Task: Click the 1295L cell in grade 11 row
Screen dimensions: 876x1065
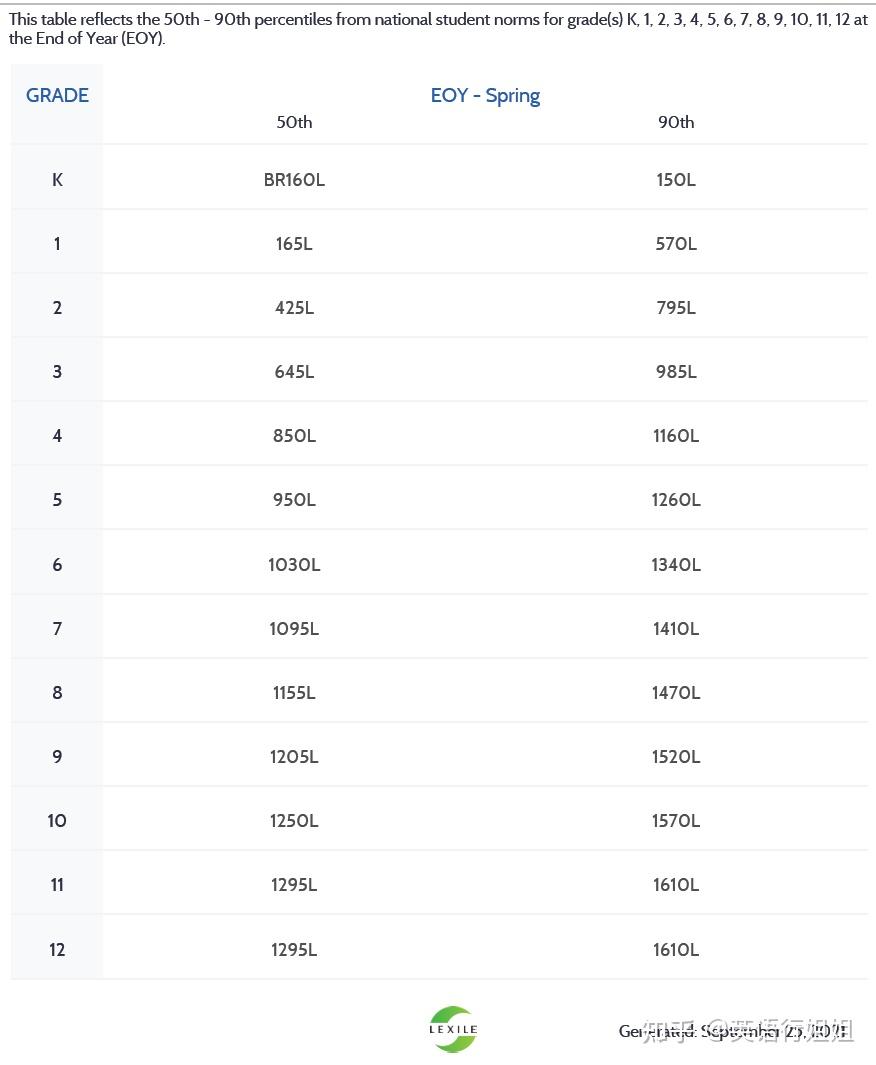Action: click(x=294, y=885)
